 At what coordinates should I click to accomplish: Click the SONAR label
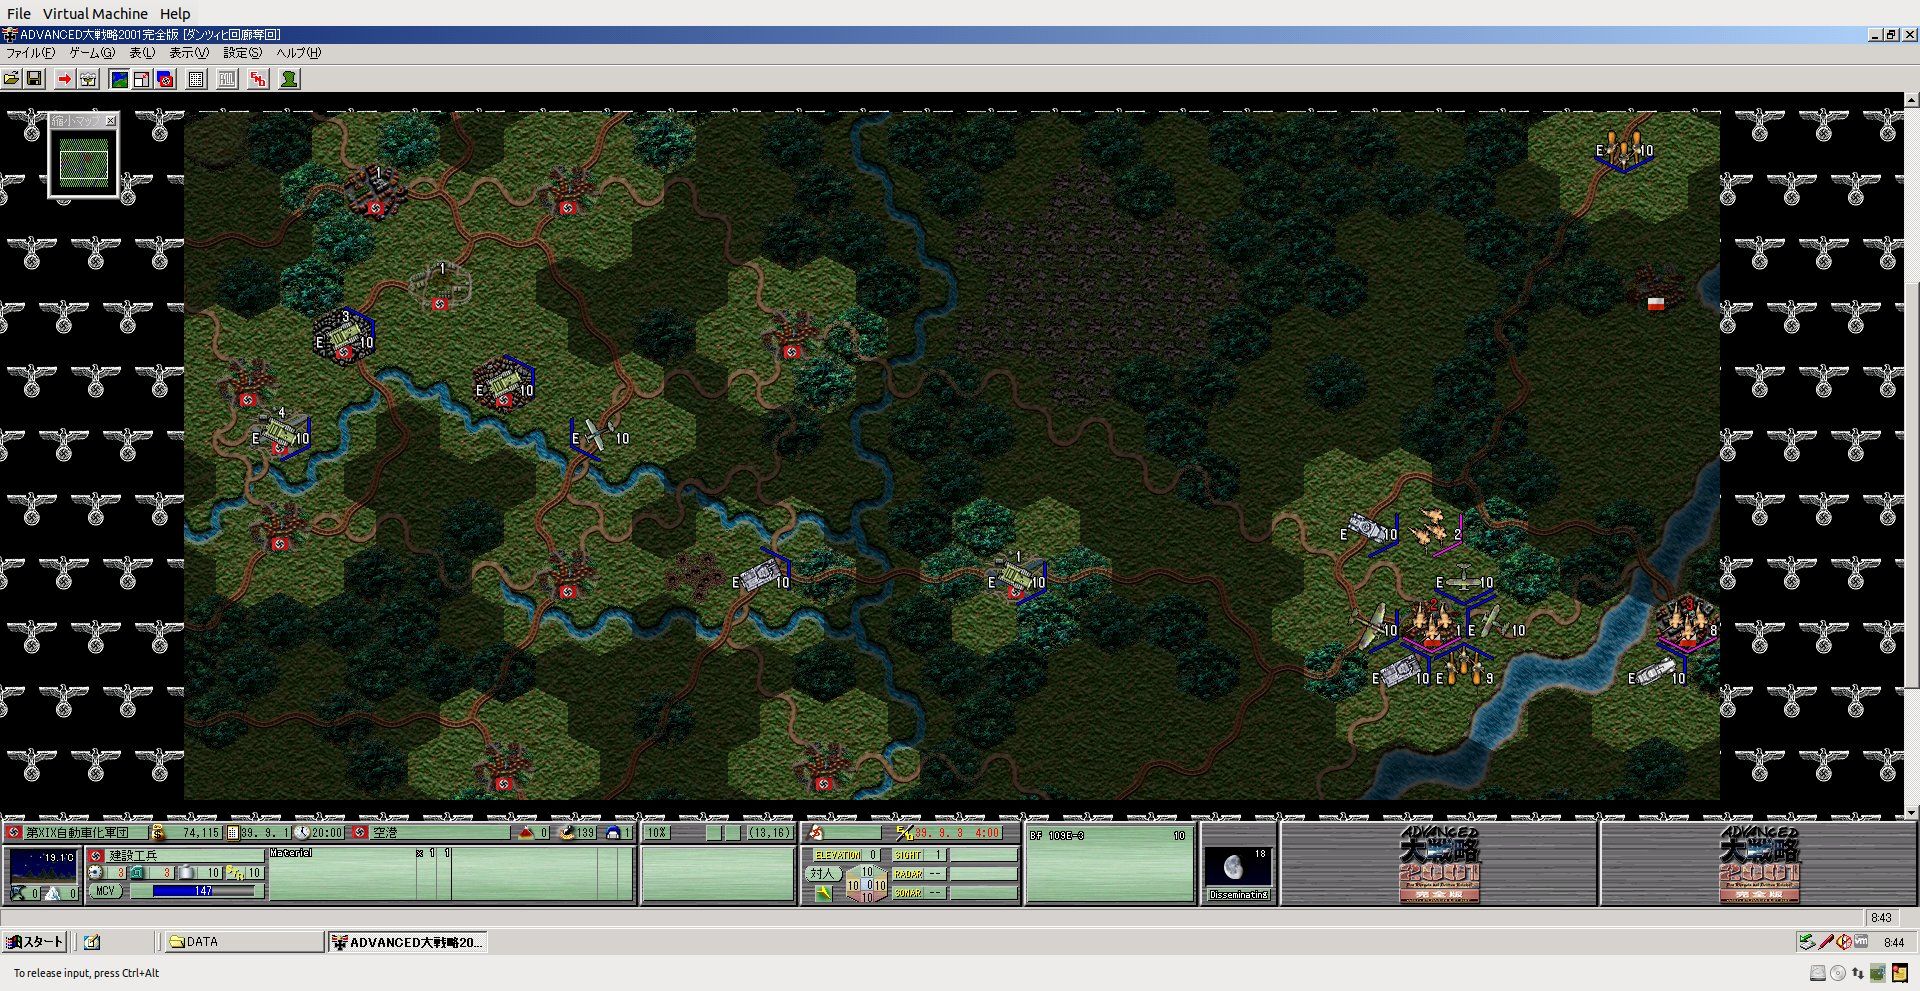[908, 893]
